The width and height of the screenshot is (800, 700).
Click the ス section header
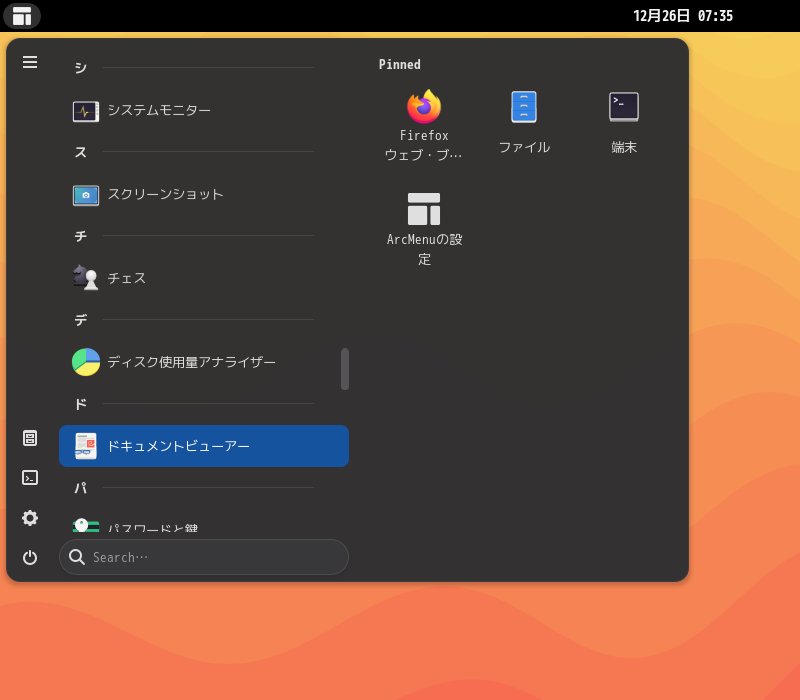pyautogui.click(x=81, y=152)
